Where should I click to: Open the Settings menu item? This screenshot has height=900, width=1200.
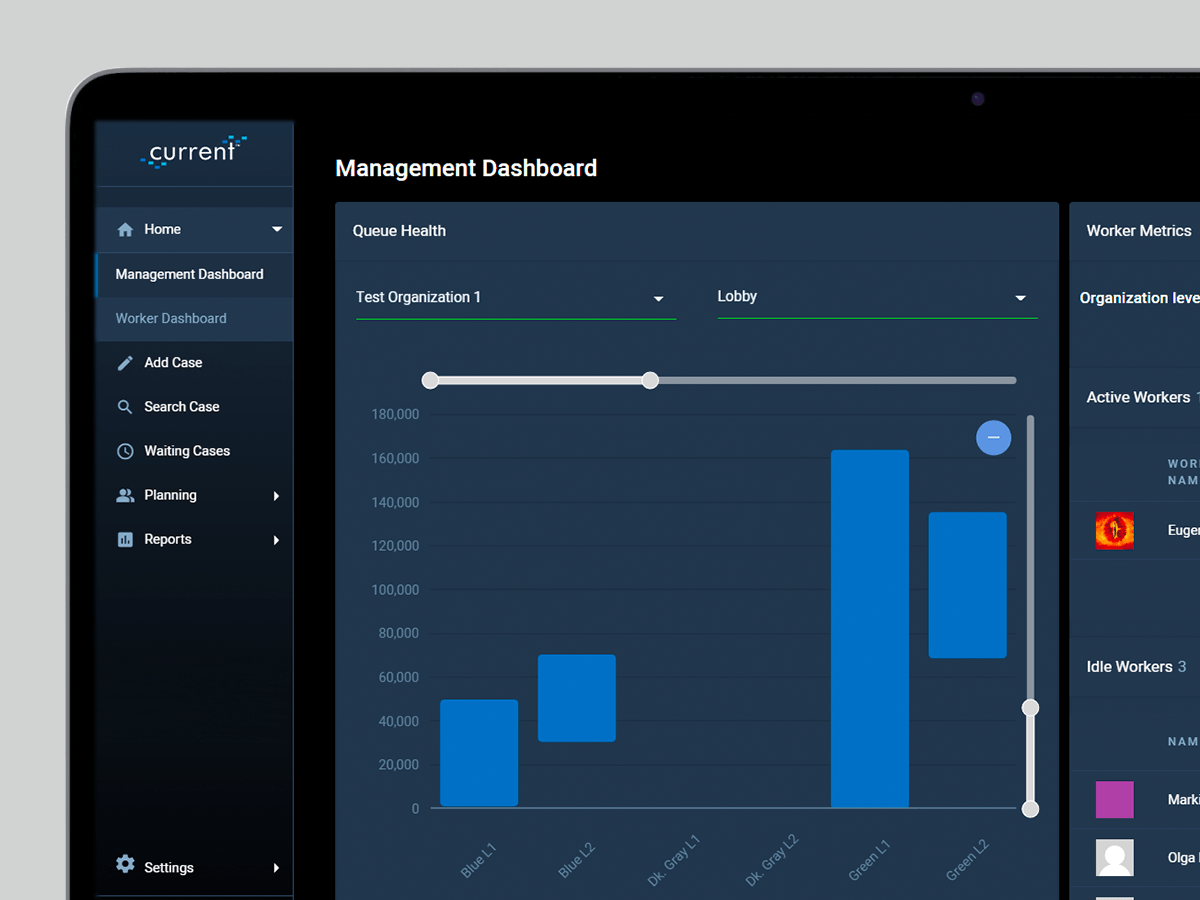click(x=194, y=867)
